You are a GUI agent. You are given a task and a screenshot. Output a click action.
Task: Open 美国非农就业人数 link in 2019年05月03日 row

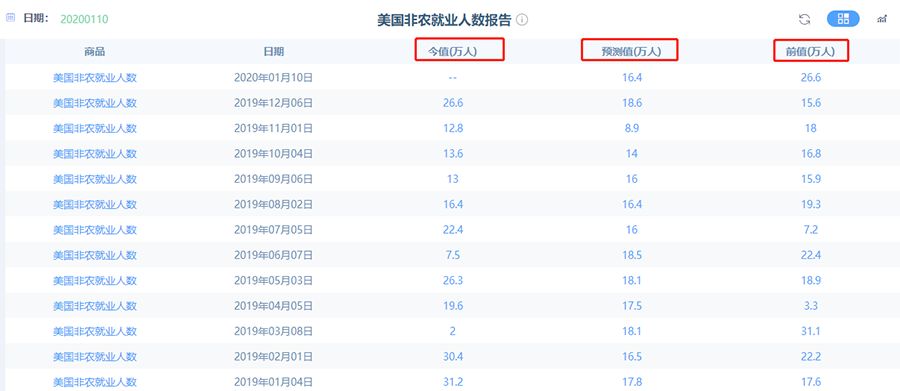[x=95, y=280]
